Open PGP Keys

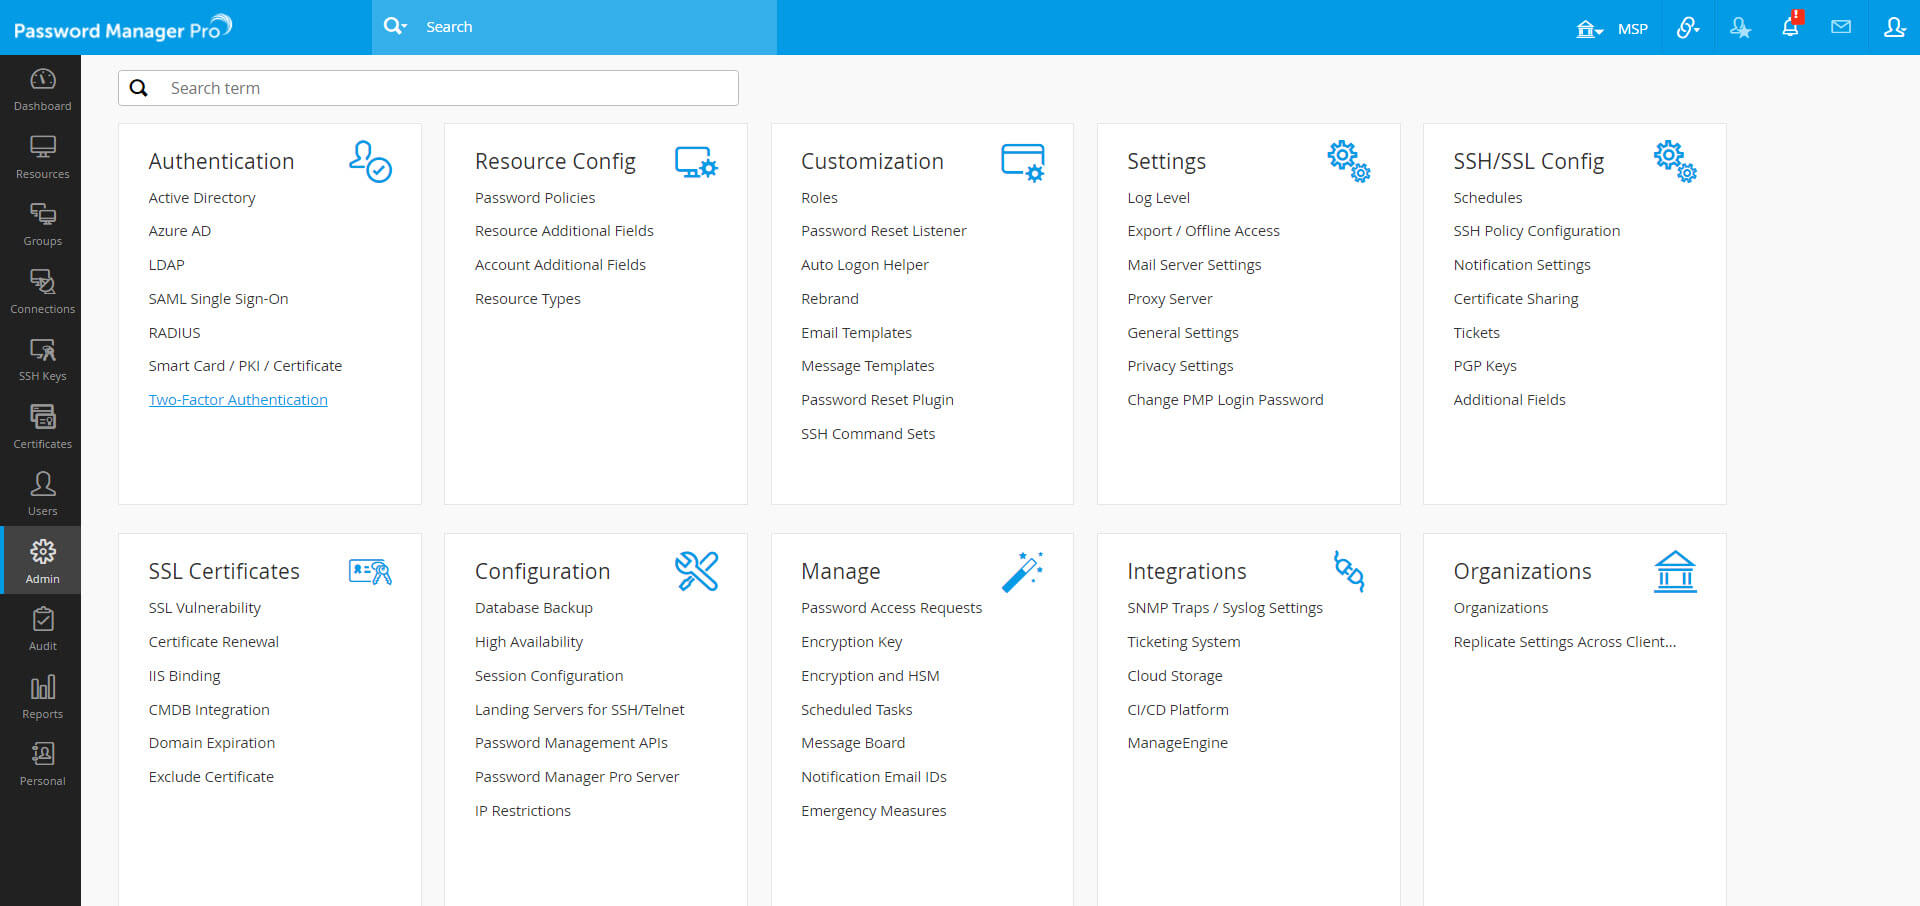pos(1485,366)
